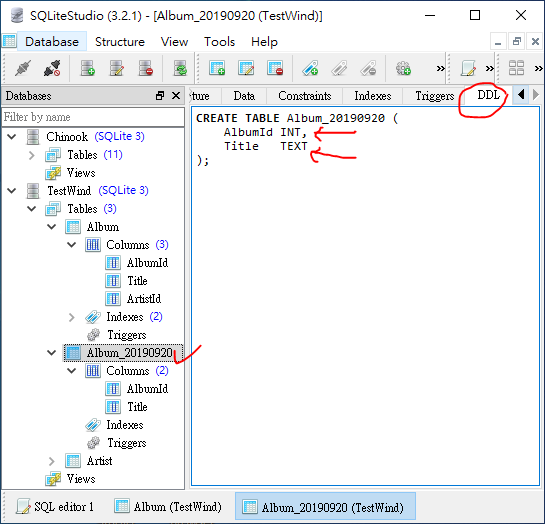
Task: Restore the inner MDI window
Action: point(517,42)
